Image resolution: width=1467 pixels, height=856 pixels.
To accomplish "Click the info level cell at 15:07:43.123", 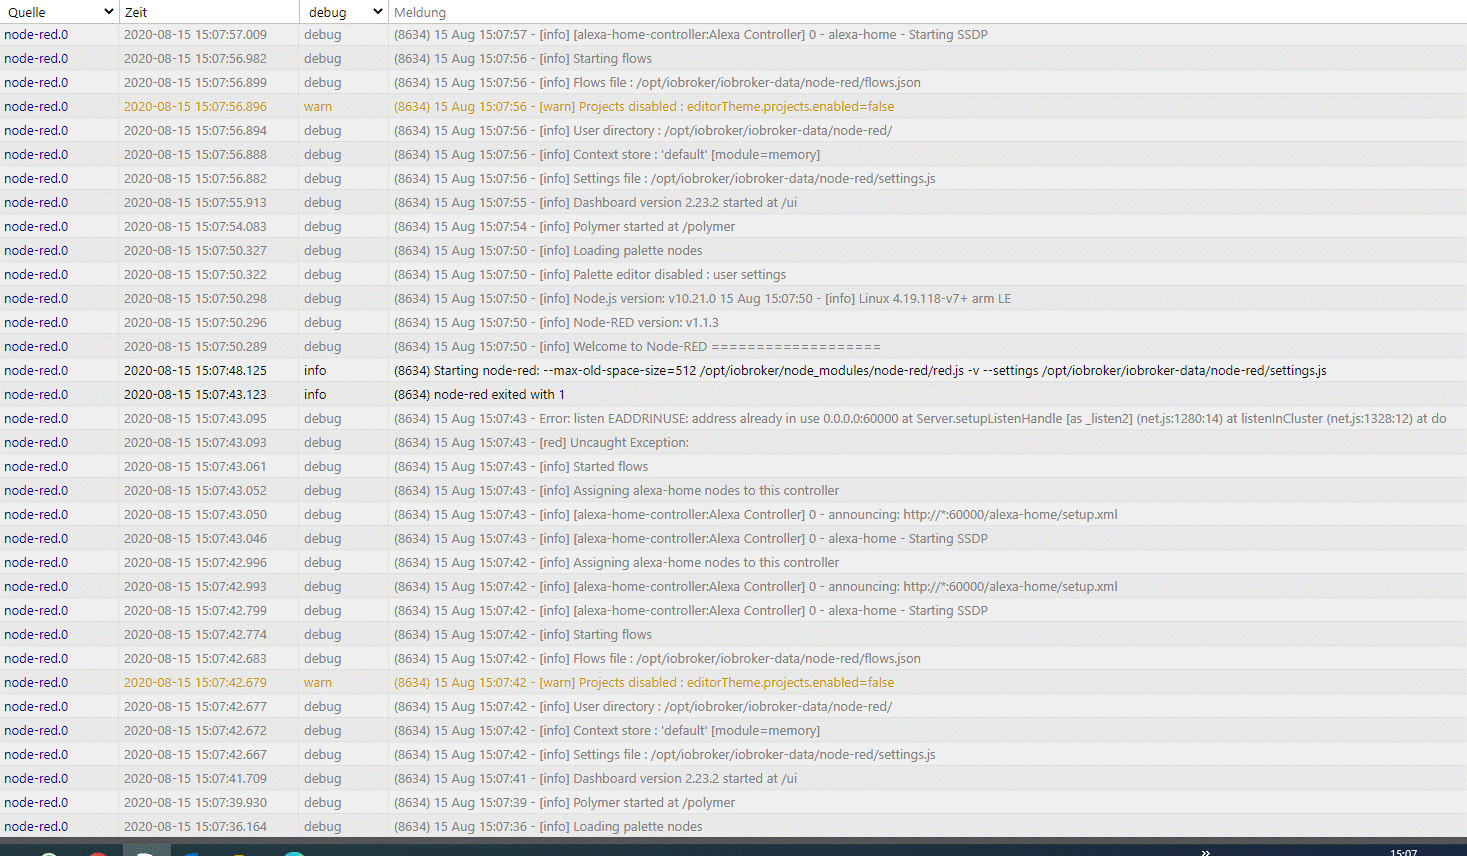I will click(315, 395).
